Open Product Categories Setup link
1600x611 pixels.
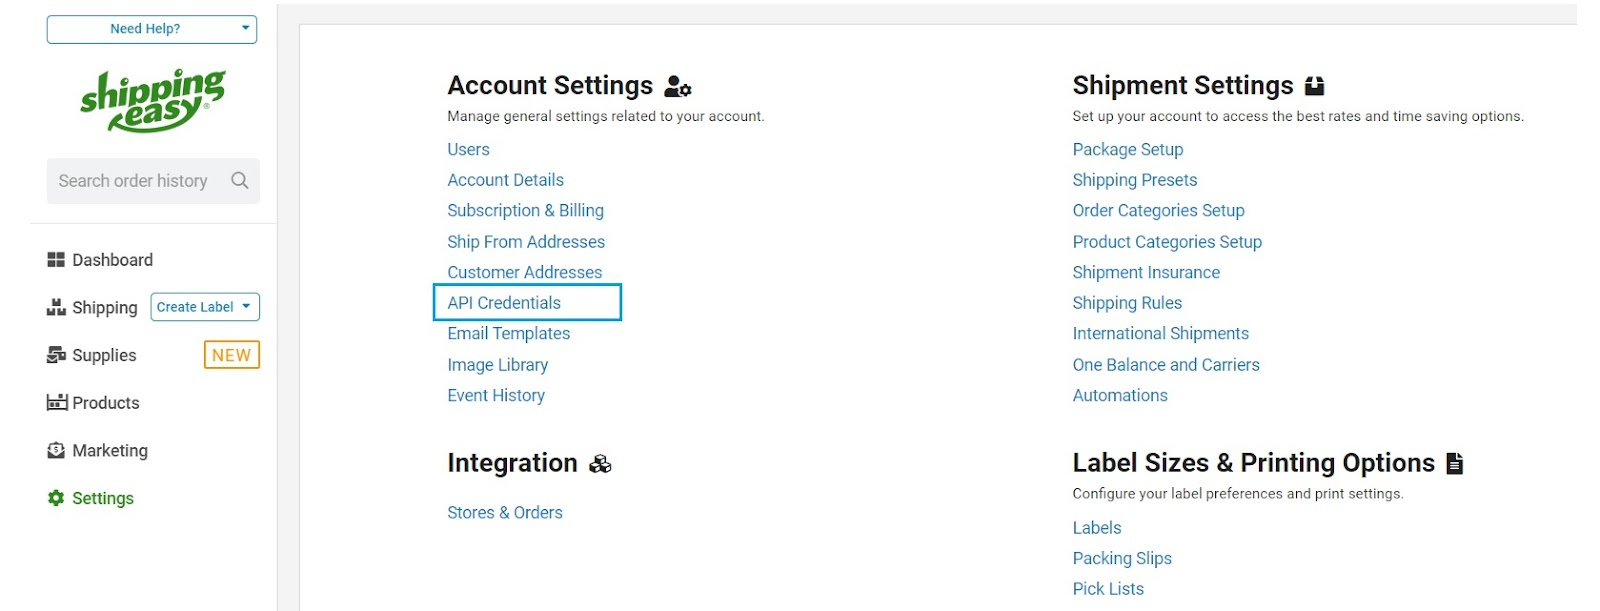1167,242
